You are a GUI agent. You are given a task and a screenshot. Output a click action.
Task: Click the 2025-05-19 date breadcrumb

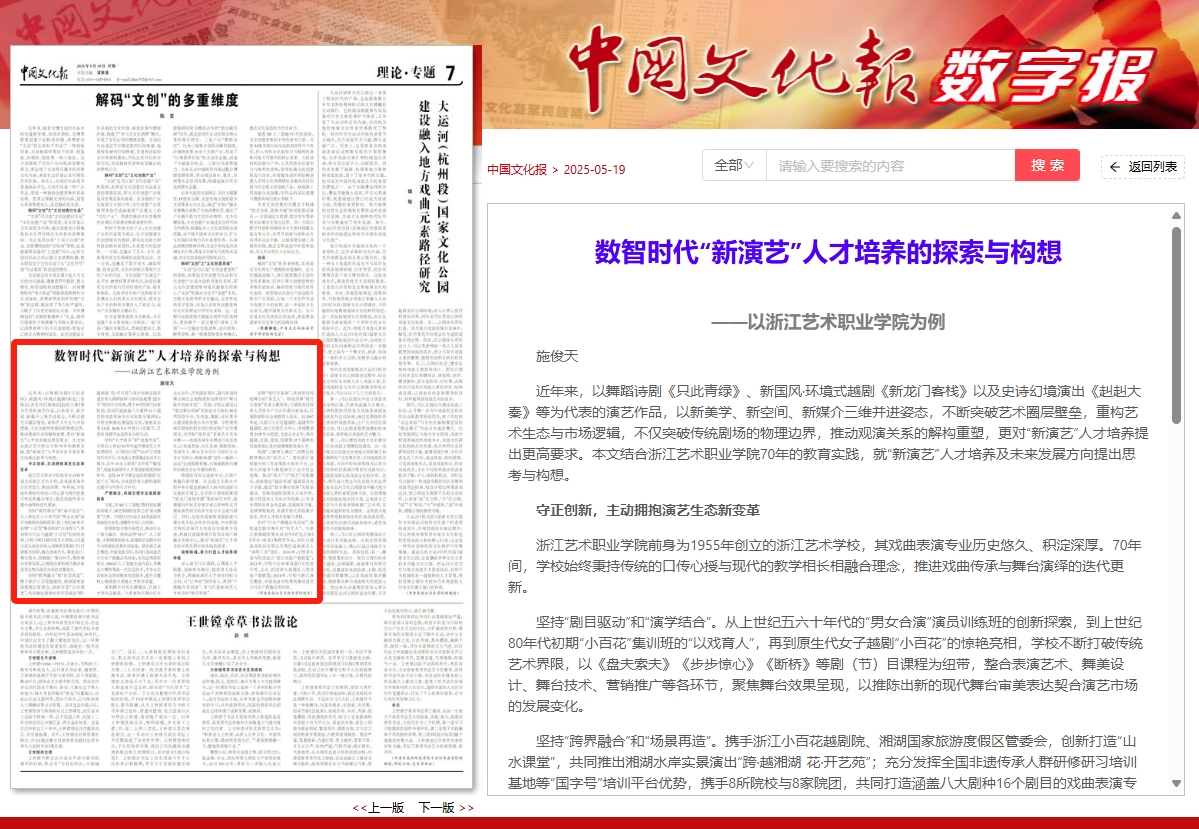pos(594,169)
